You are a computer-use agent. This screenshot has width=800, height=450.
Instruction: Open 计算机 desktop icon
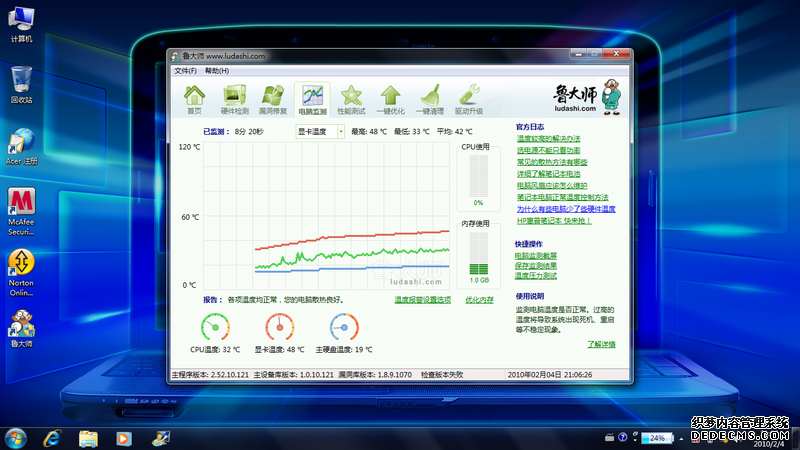[21, 24]
